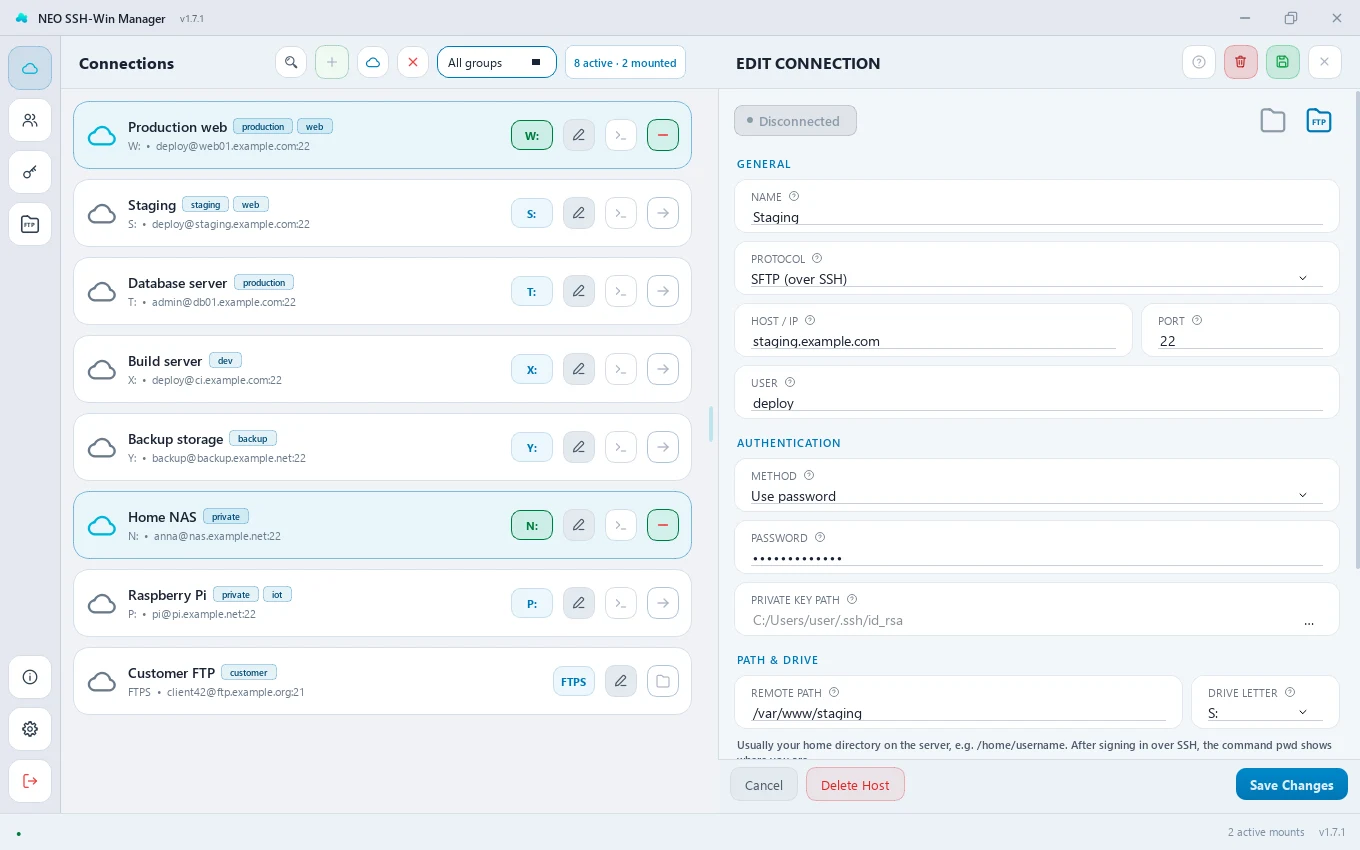Toggle the X: drive badge for Build server
This screenshot has height=850, width=1360.
[x=532, y=369]
